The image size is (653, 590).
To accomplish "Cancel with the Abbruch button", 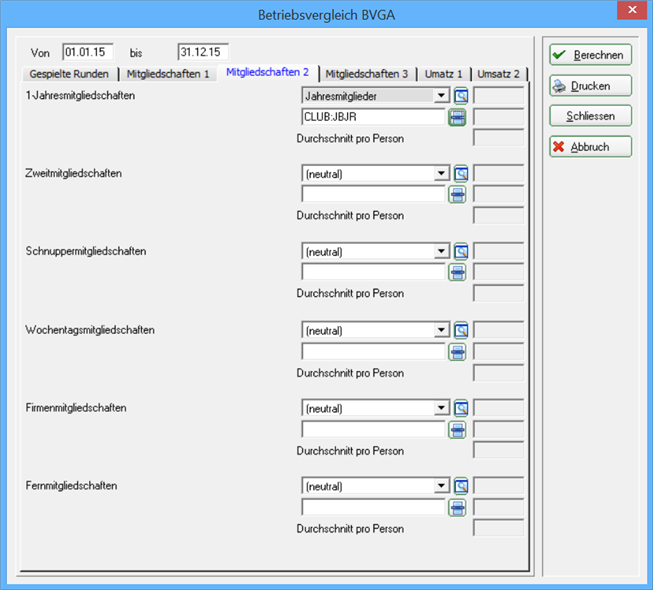I will pos(590,147).
